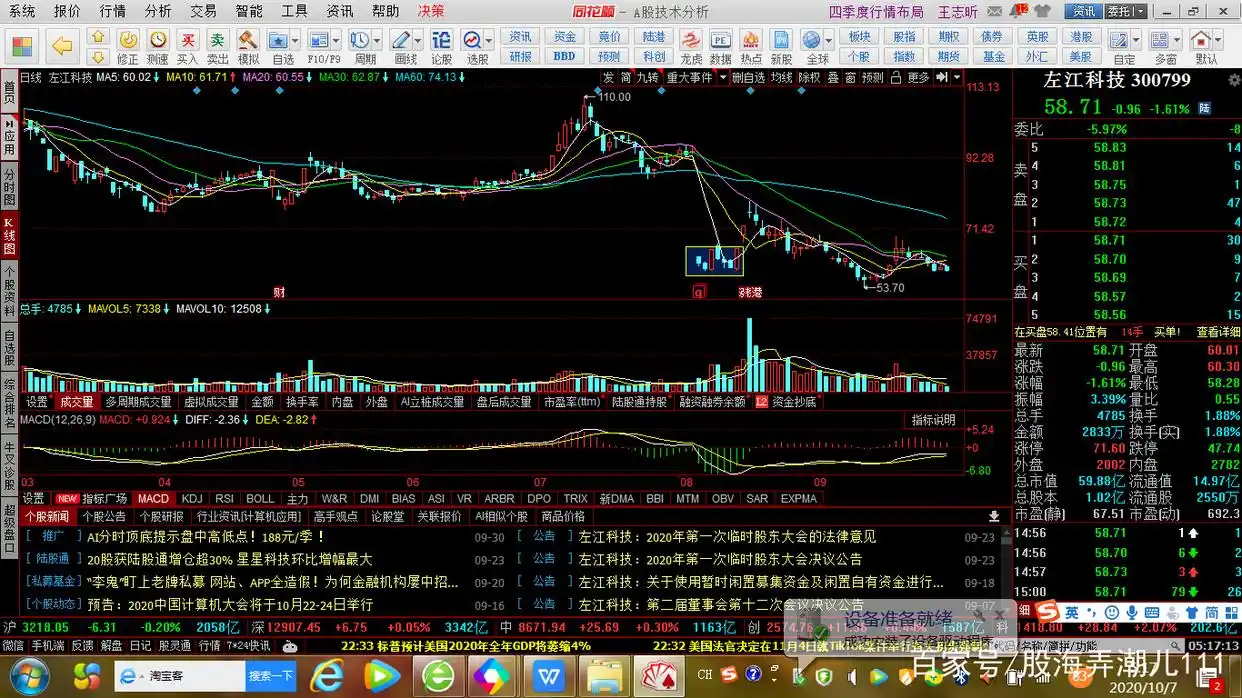Click the 测速 speed test icon

[157, 40]
